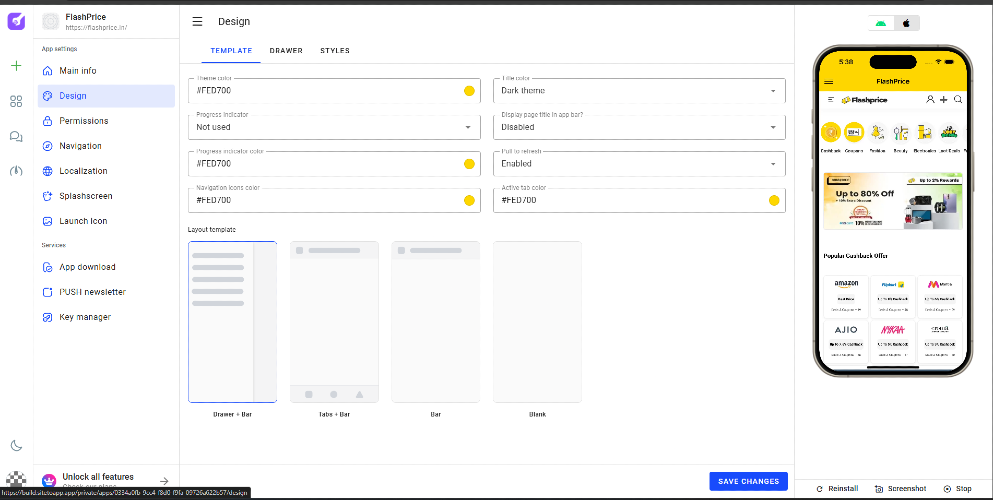Open the Navigation icons color swatch

coord(469,201)
